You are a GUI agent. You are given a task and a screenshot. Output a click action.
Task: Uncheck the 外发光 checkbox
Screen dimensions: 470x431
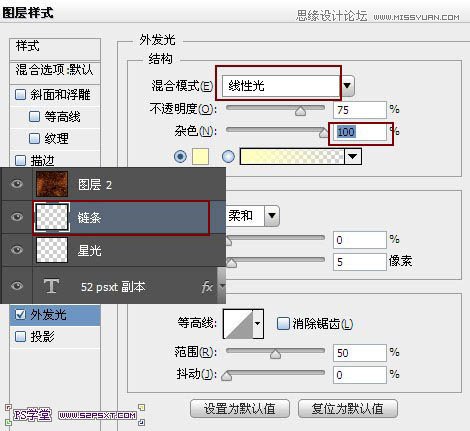pyautogui.click(x=21, y=314)
